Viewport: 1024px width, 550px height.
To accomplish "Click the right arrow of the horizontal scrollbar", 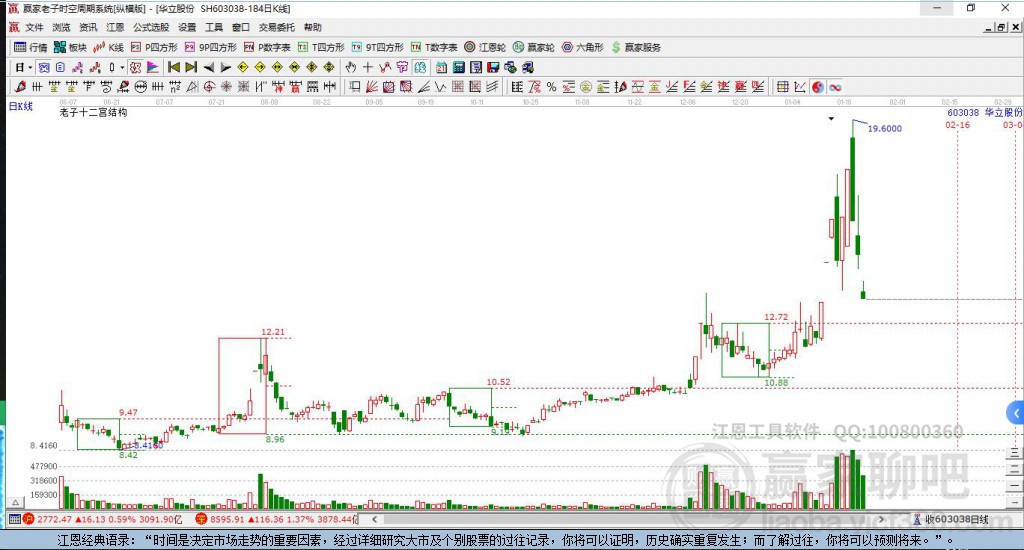I will tap(881, 519).
